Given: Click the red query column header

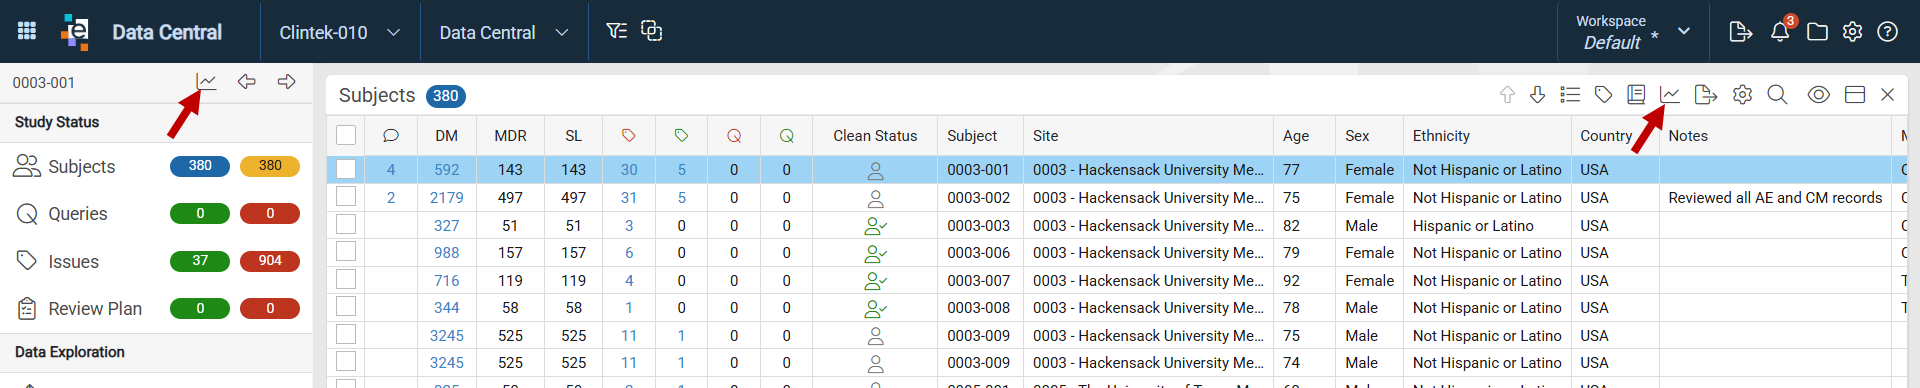Looking at the screenshot, I should pyautogui.click(x=734, y=135).
